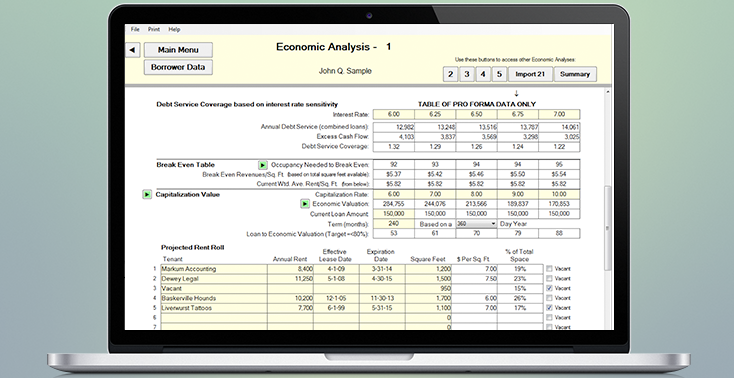Viewport: 734px width, 378px height.
Task: Click the vertical scrollbar thumb
Action: tap(608, 228)
